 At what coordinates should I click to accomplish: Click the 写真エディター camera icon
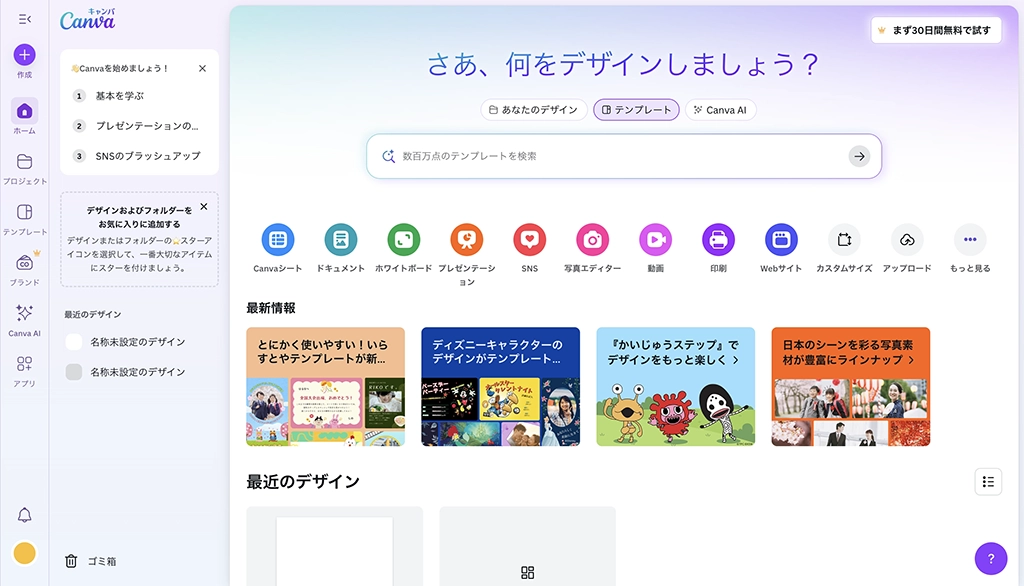click(x=592, y=240)
